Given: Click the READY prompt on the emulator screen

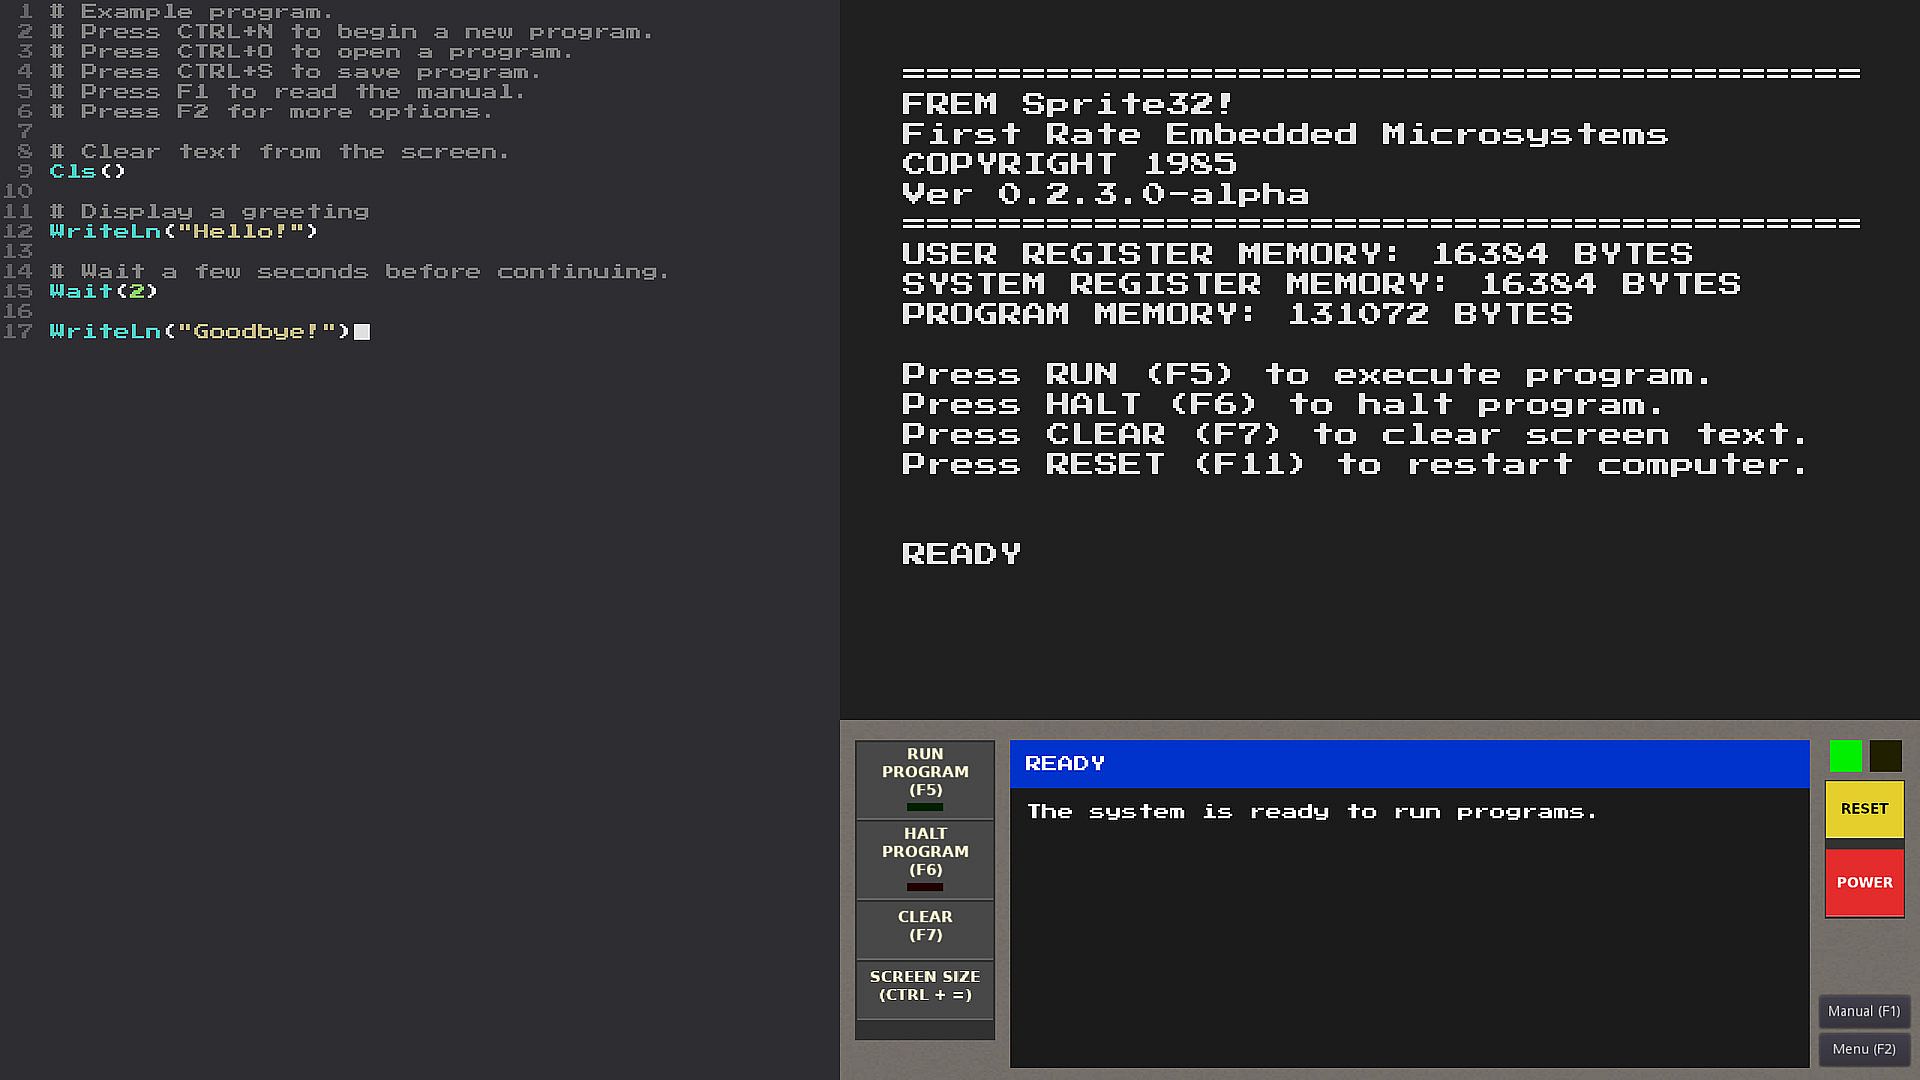Looking at the screenshot, I should (961, 554).
